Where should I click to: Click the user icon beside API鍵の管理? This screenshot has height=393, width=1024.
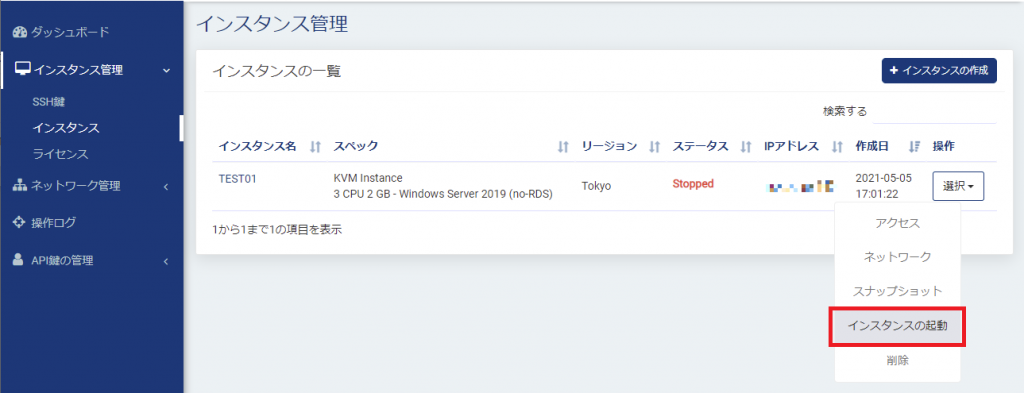click(x=18, y=260)
